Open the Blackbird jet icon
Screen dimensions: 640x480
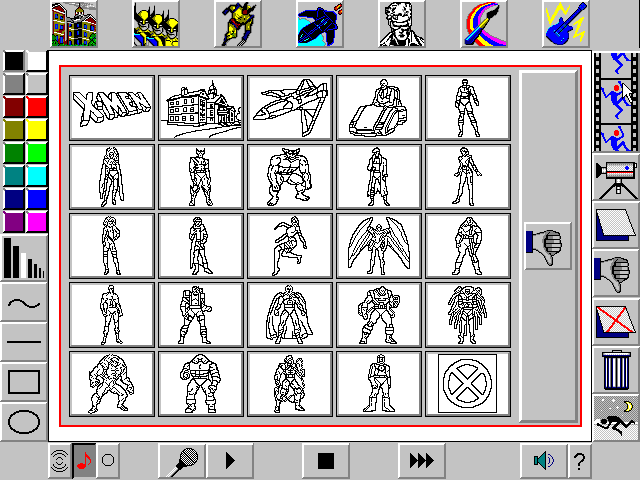click(320, 24)
